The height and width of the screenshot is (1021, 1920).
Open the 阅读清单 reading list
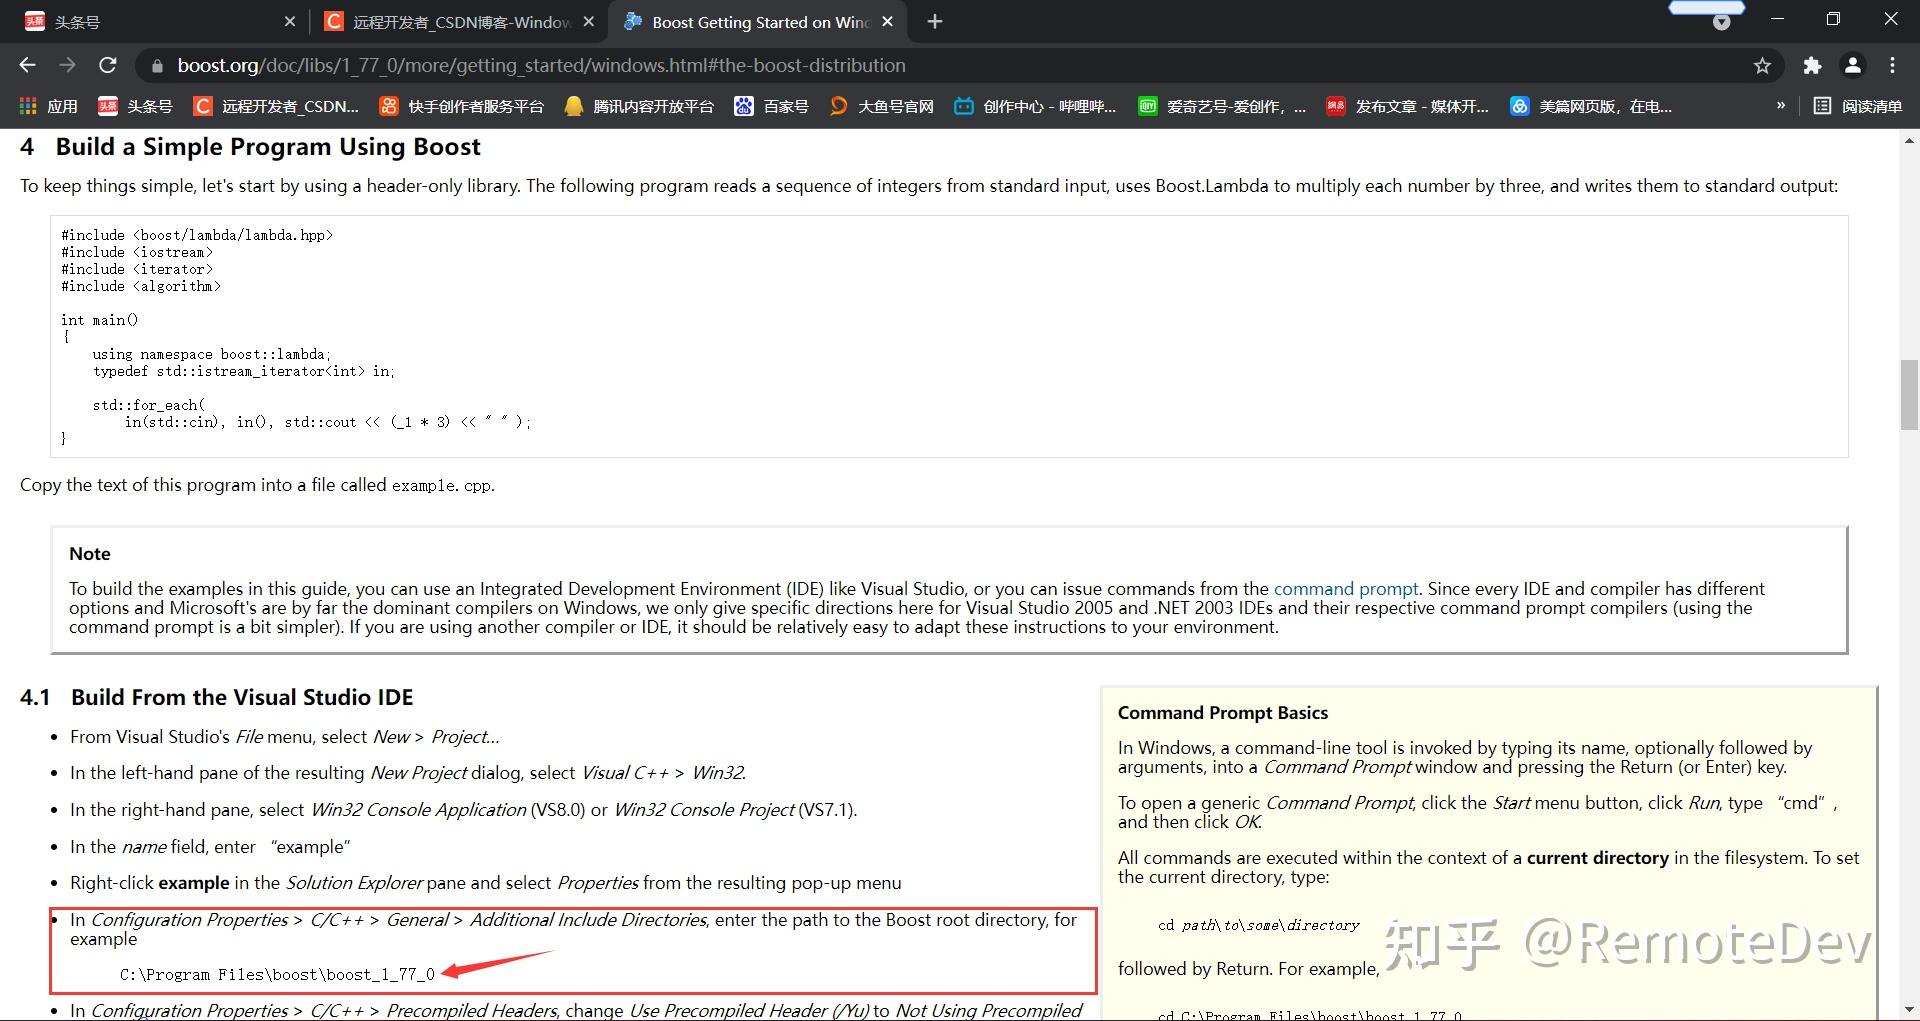[1858, 106]
